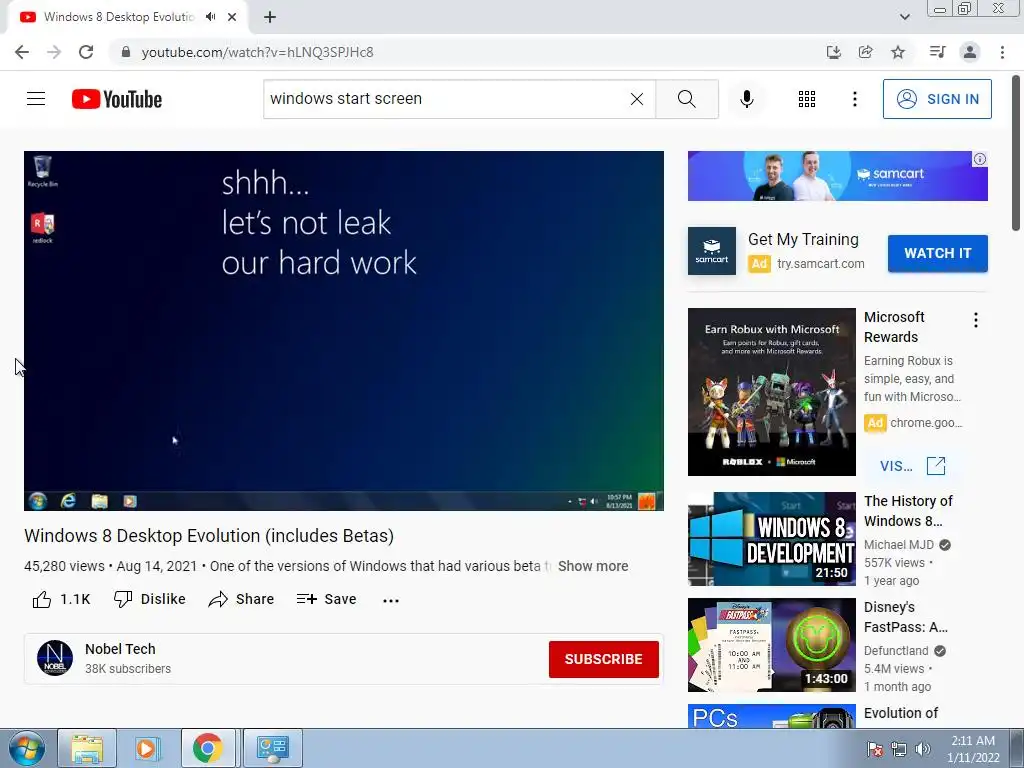Open the YouTube hamburger guide menu
Viewport: 1024px width, 768px height.
pos(36,99)
